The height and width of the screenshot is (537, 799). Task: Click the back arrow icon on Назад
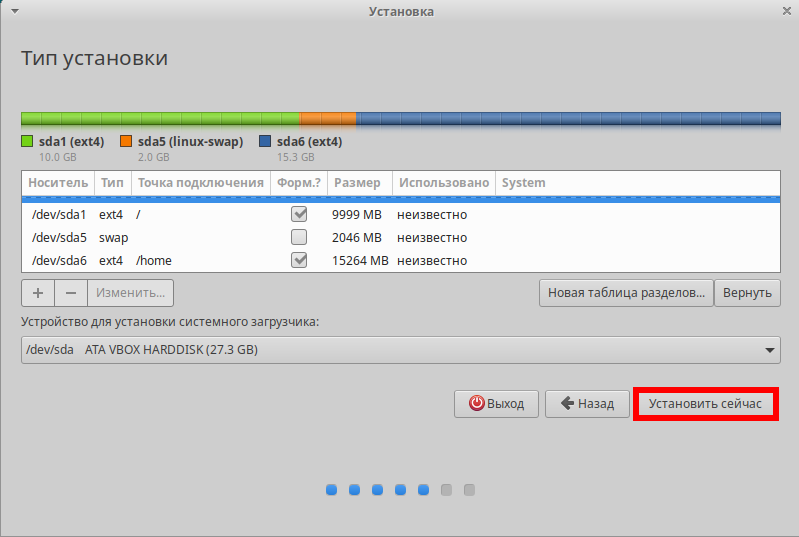[x=567, y=404]
